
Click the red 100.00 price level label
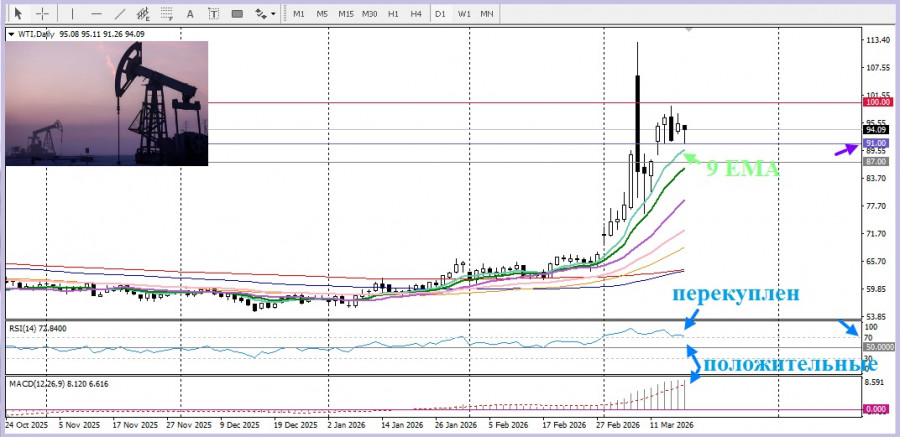[876, 102]
